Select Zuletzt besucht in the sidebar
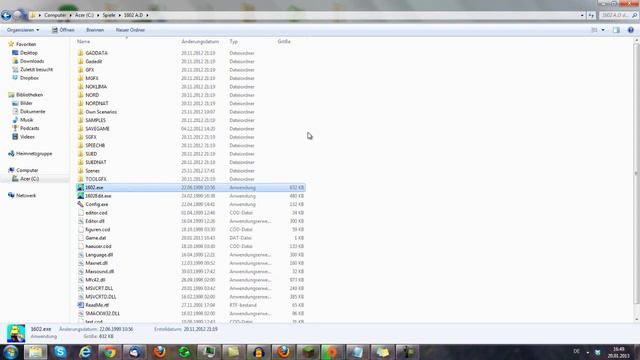 tap(36, 70)
